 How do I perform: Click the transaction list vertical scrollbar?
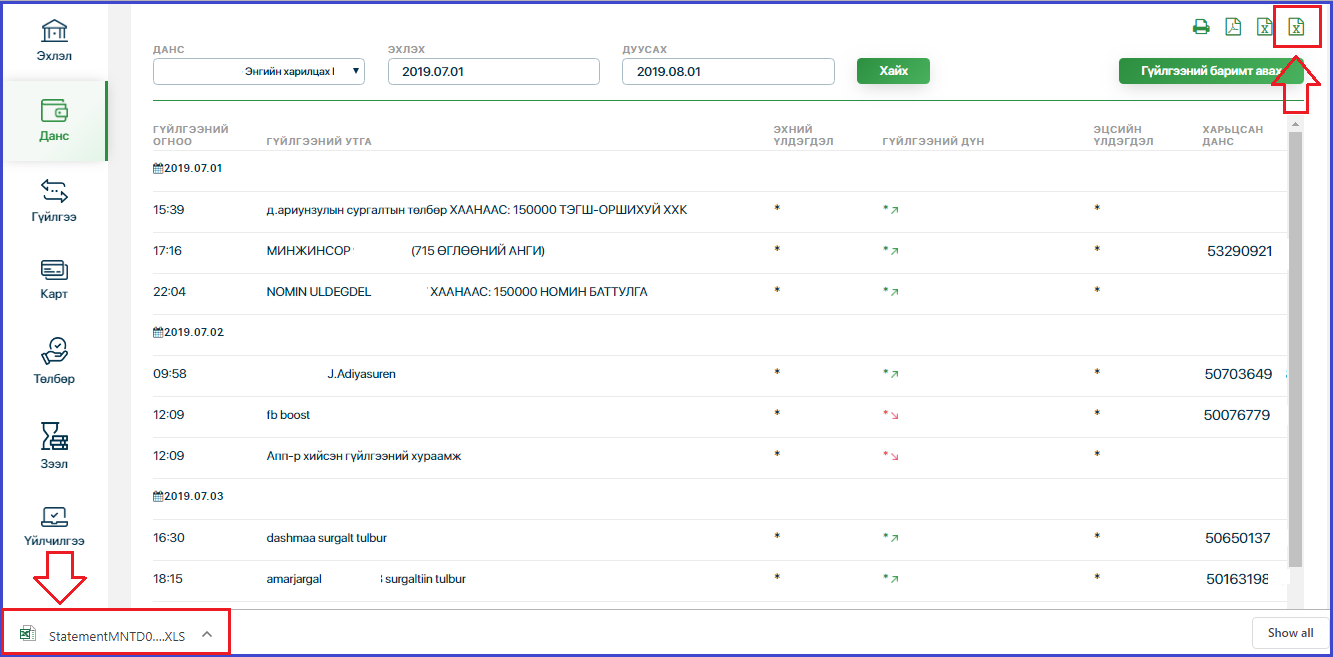pyautogui.click(x=1295, y=350)
